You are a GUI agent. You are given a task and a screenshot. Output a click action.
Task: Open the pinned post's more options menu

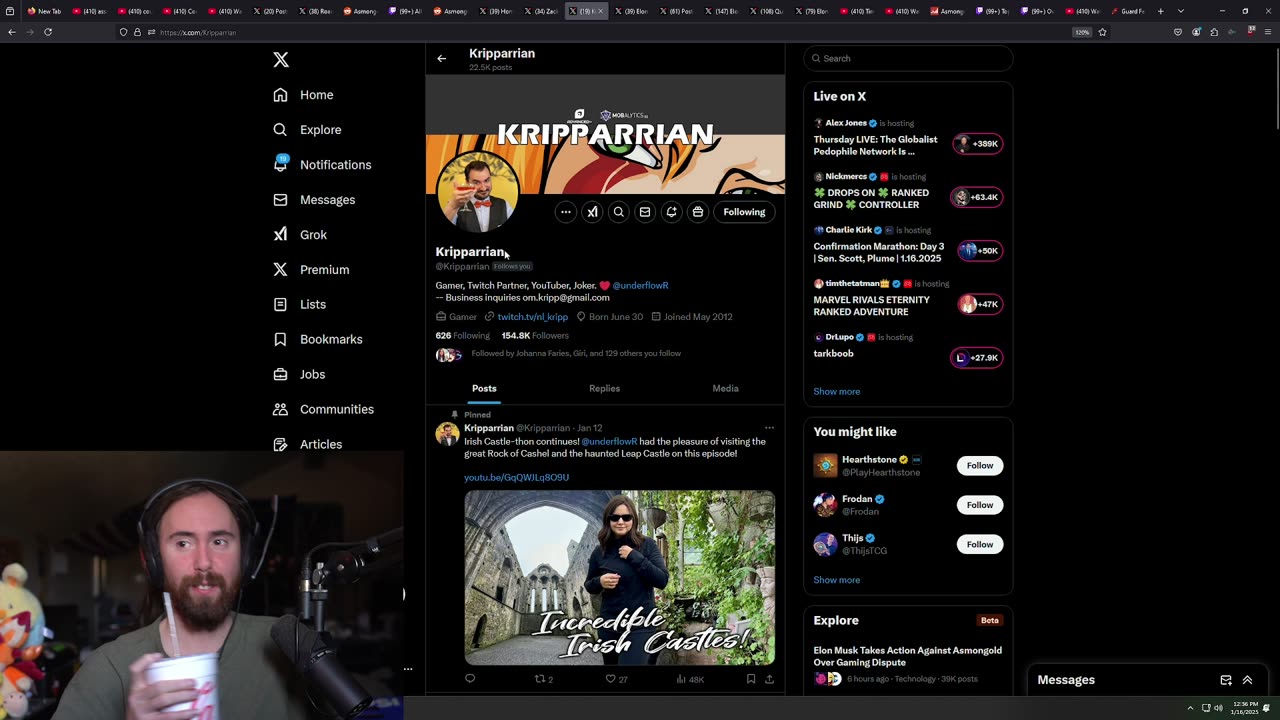click(769, 428)
